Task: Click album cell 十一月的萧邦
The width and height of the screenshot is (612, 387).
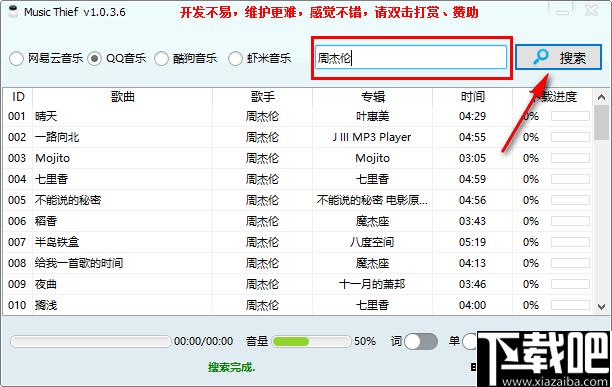Action: (x=372, y=284)
